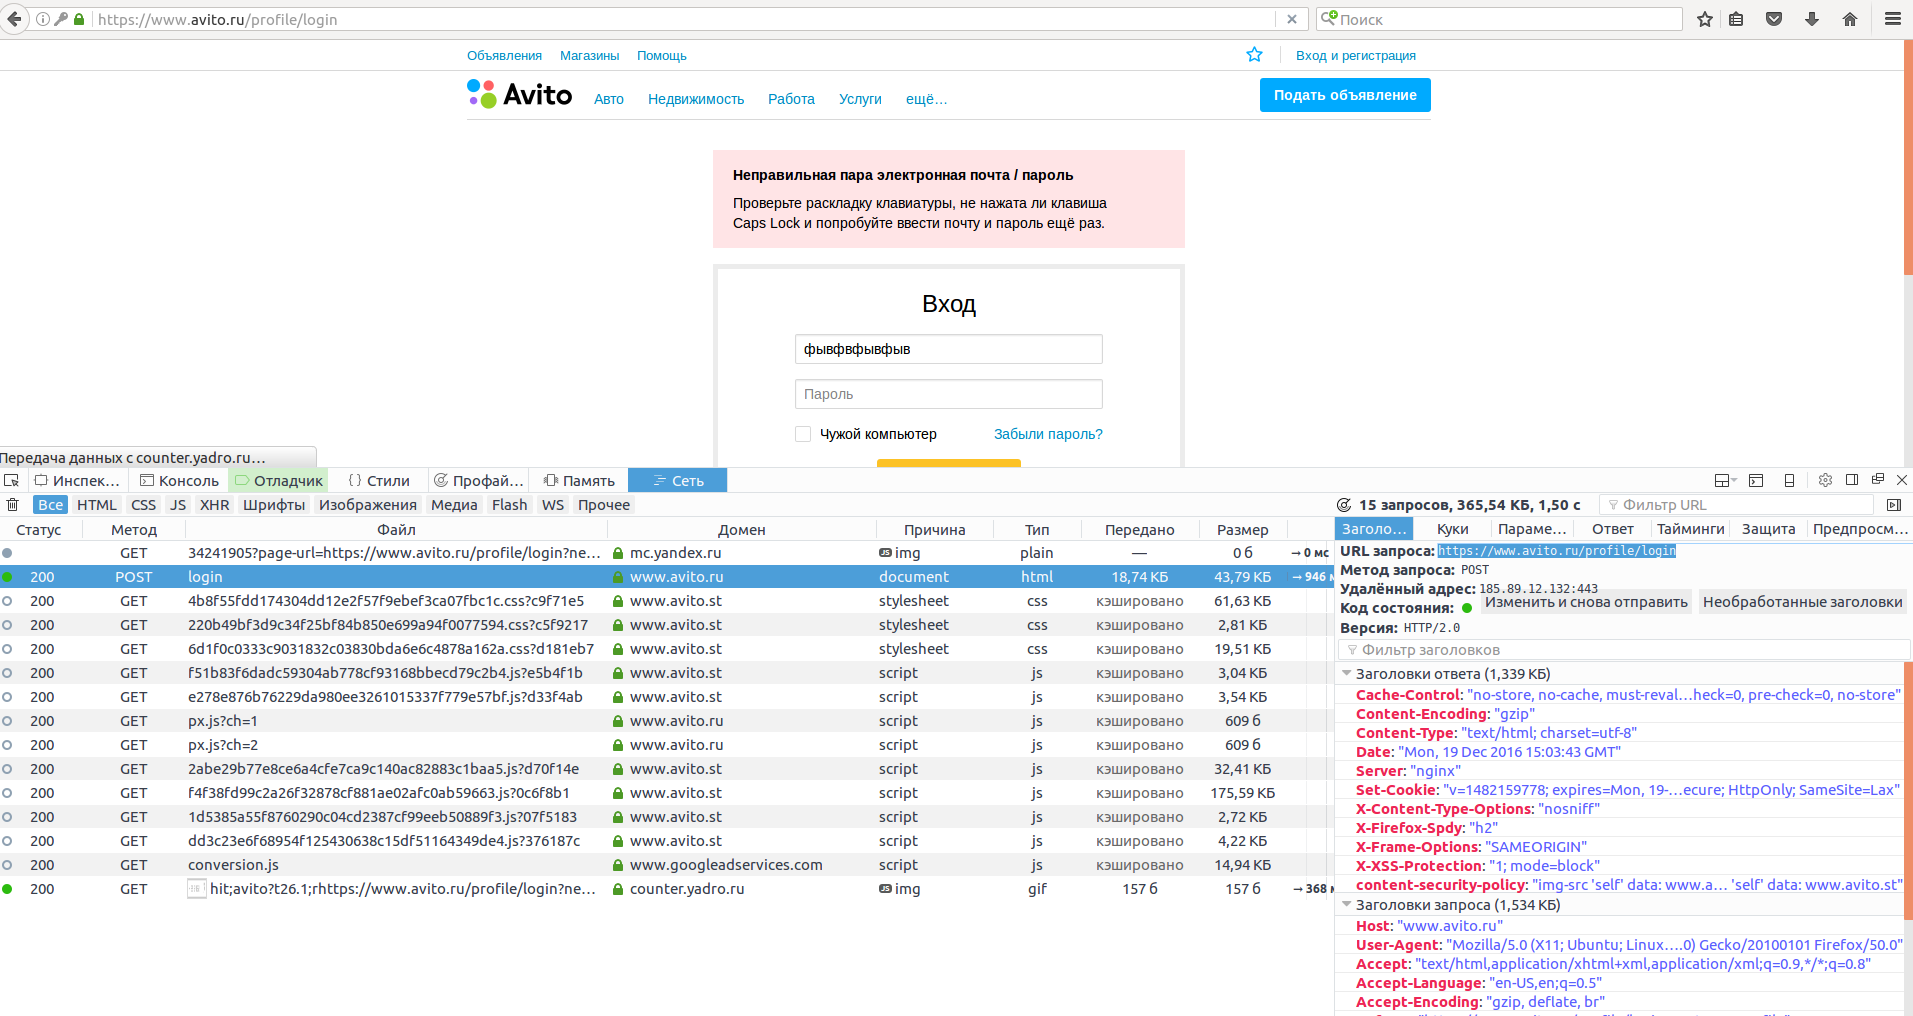The width and height of the screenshot is (1913, 1016).
Task: Switch to the 'Стили' devtools tab
Action: click(378, 480)
